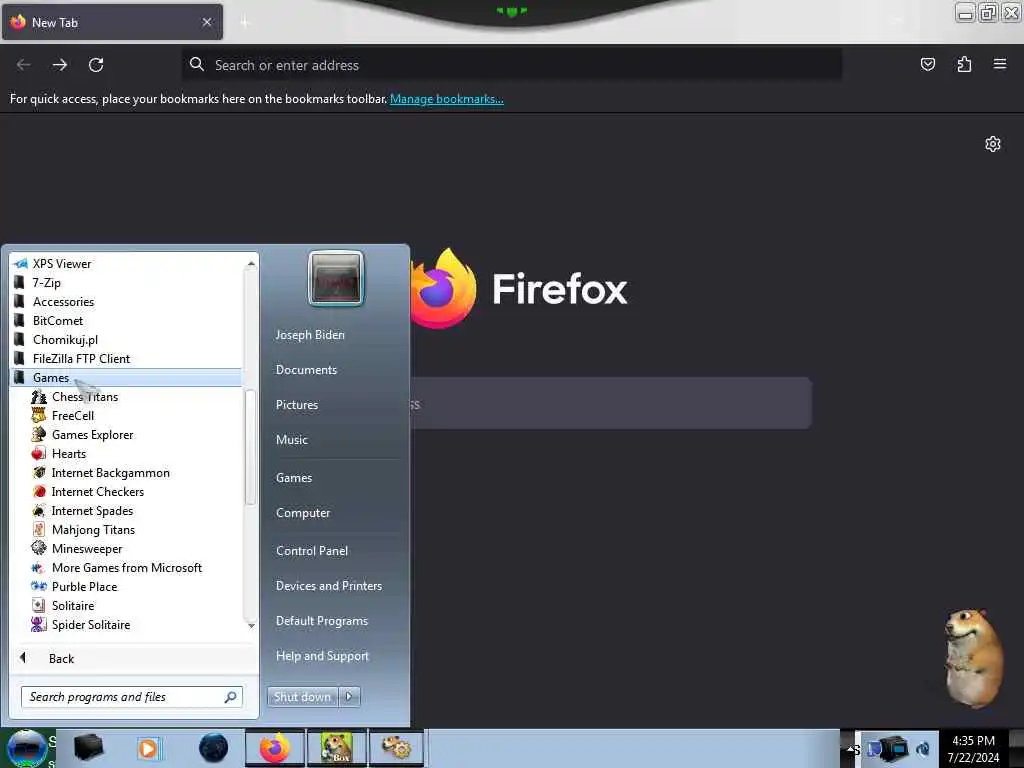1024x768 pixels.
Task: Open Music from Start menu
Action: point(291,440)
